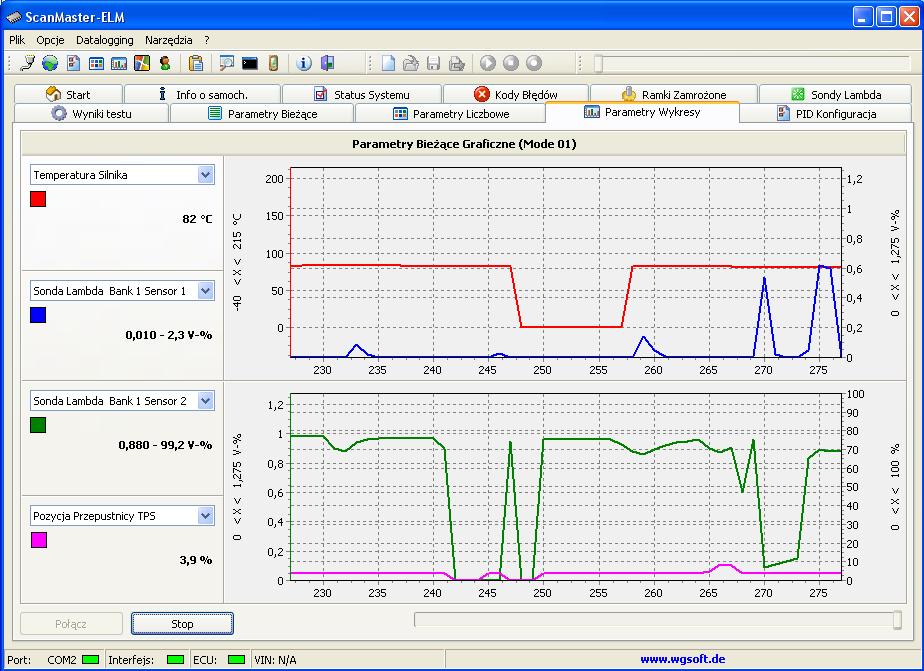Expand the Pozycja Przepustnicy TPS dropdown
Image resolution: width=924 pixels, height=671 pixels.
click(205, 516)
